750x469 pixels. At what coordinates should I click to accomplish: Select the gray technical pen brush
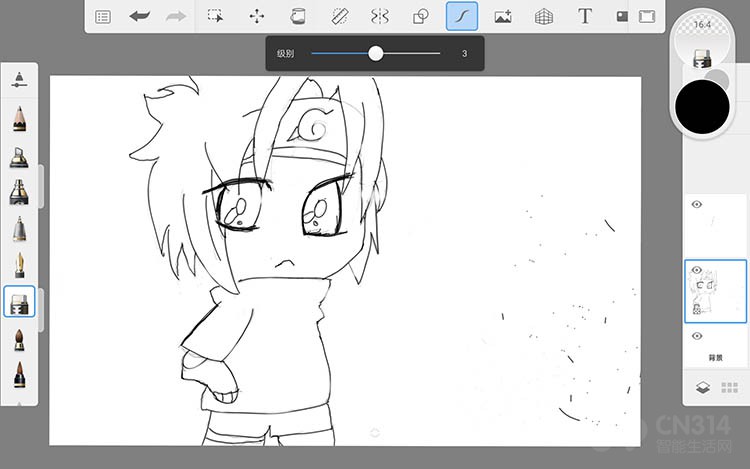click(x=19, y=229)
